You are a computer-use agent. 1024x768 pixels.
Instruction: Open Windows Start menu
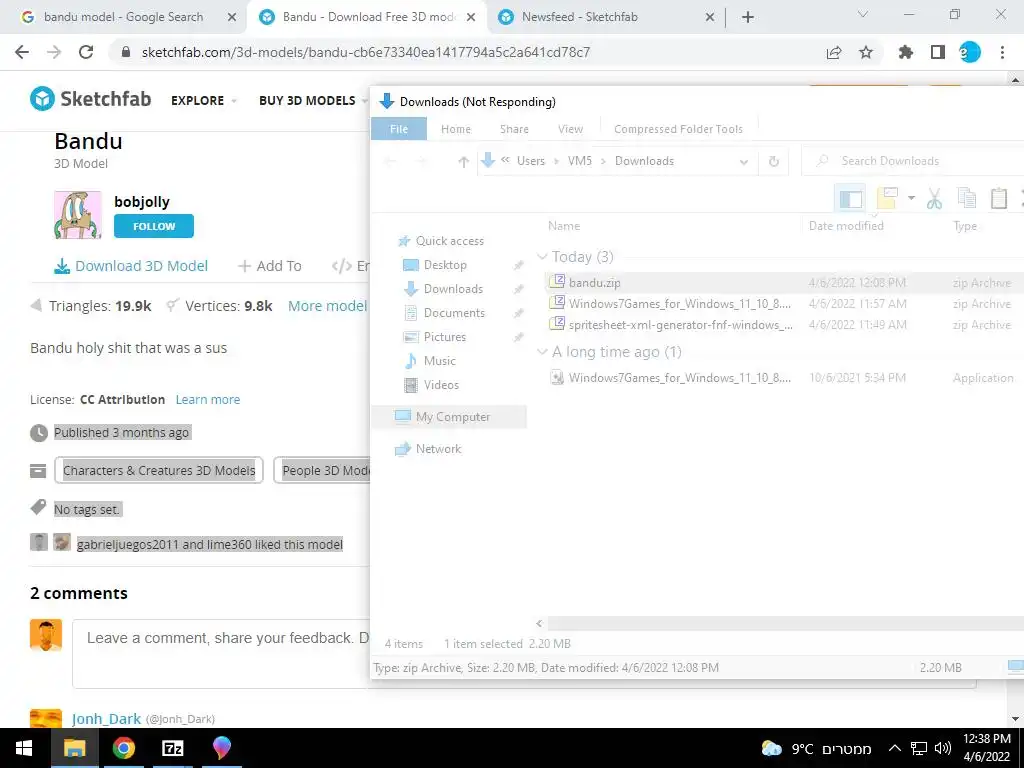click(24, 748)
